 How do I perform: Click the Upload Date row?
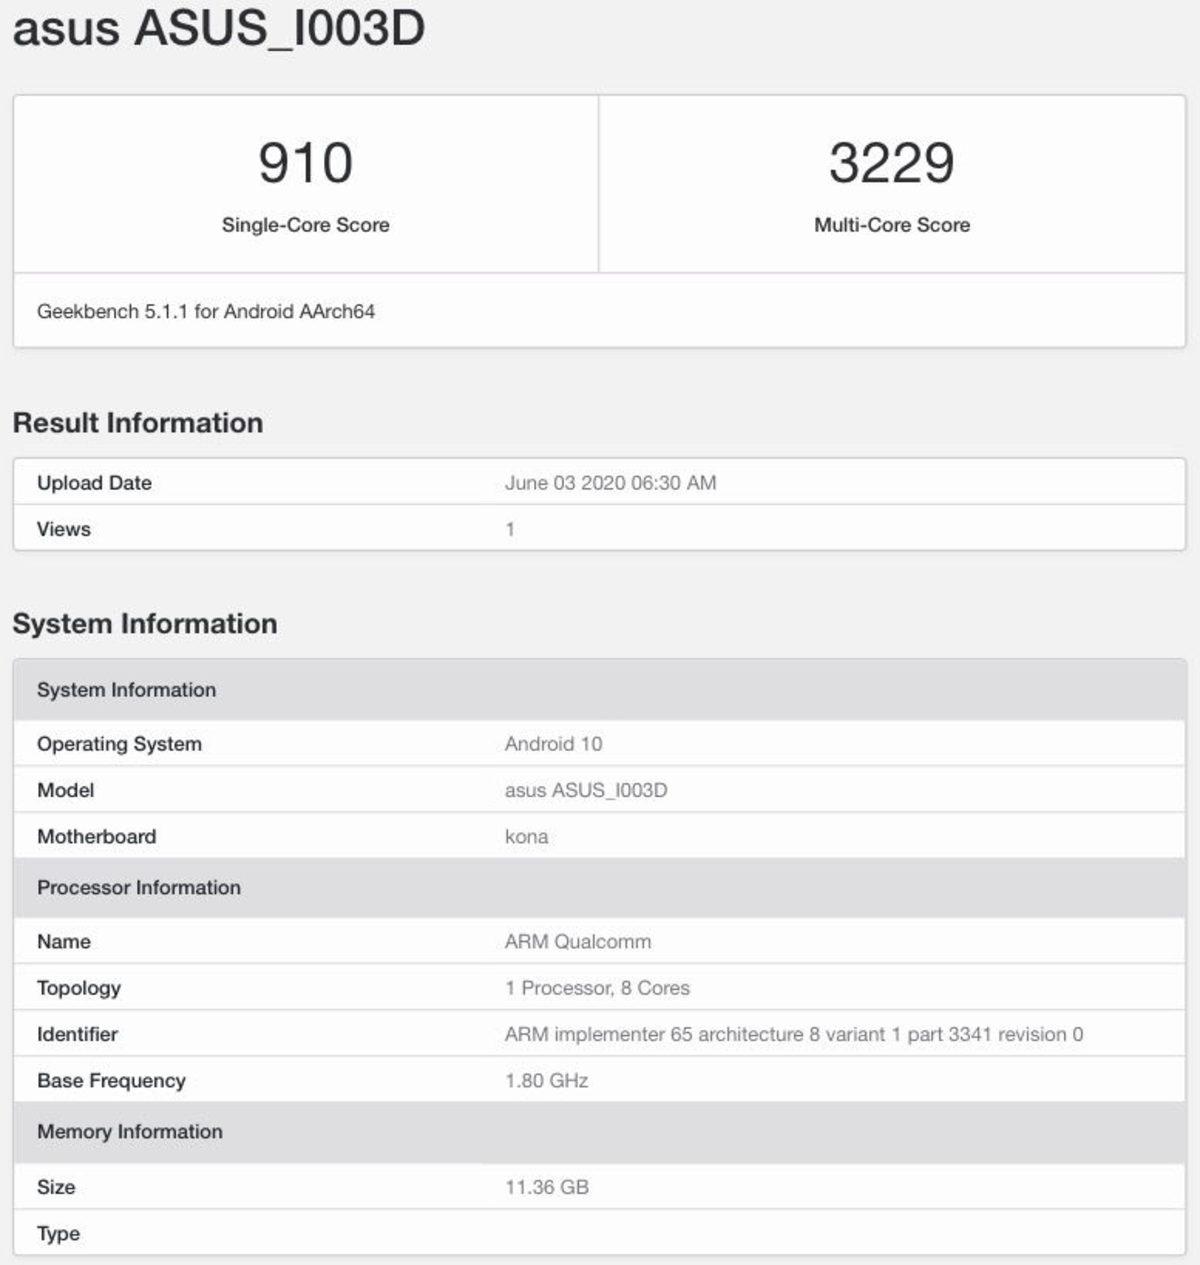[x=95, y=482]
